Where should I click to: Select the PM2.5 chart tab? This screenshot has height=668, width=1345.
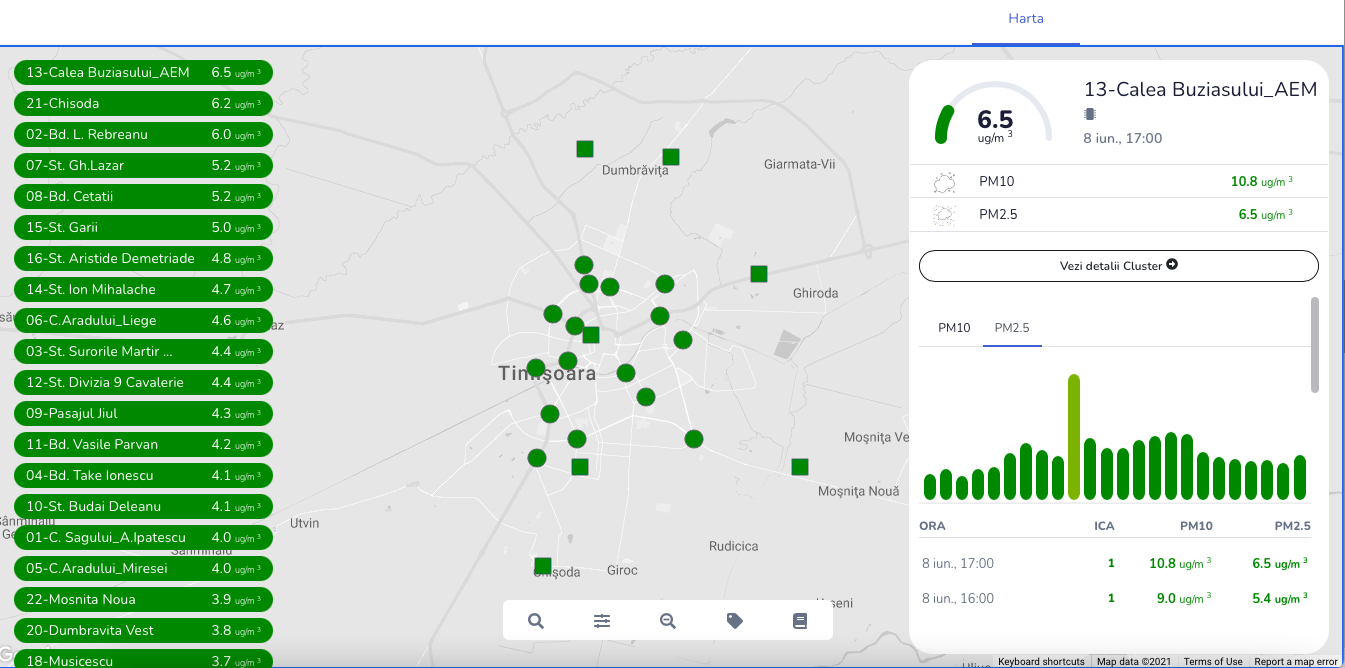(x=1012, y=328)
